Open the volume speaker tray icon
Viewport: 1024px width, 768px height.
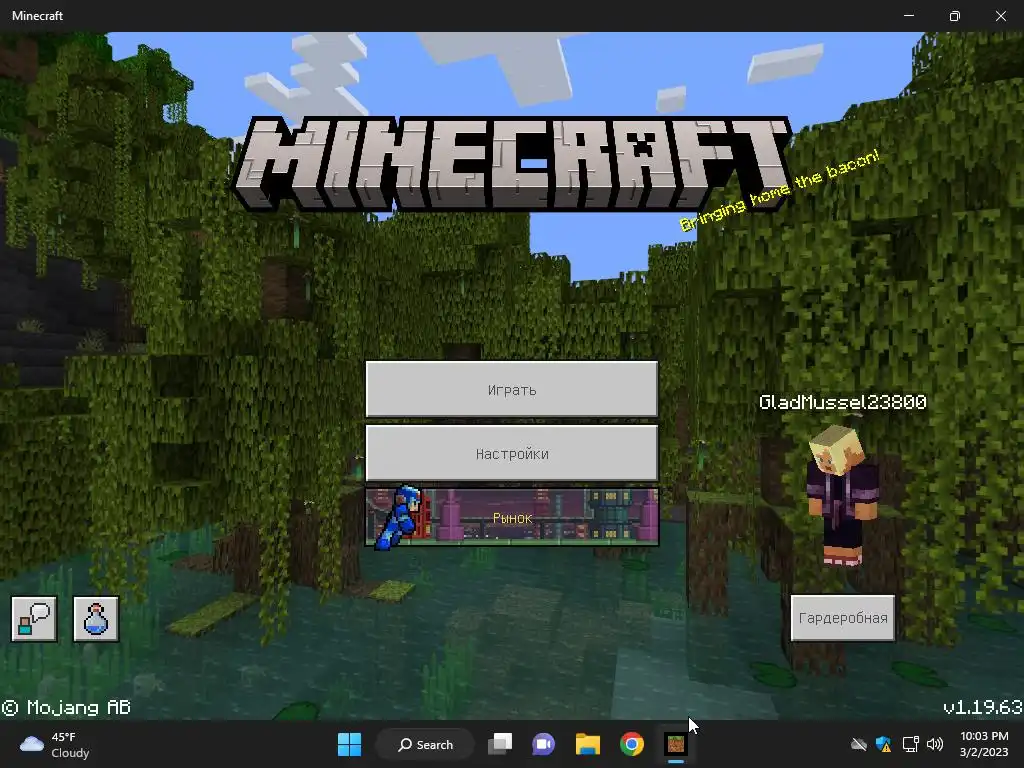(x=935, y=744)
